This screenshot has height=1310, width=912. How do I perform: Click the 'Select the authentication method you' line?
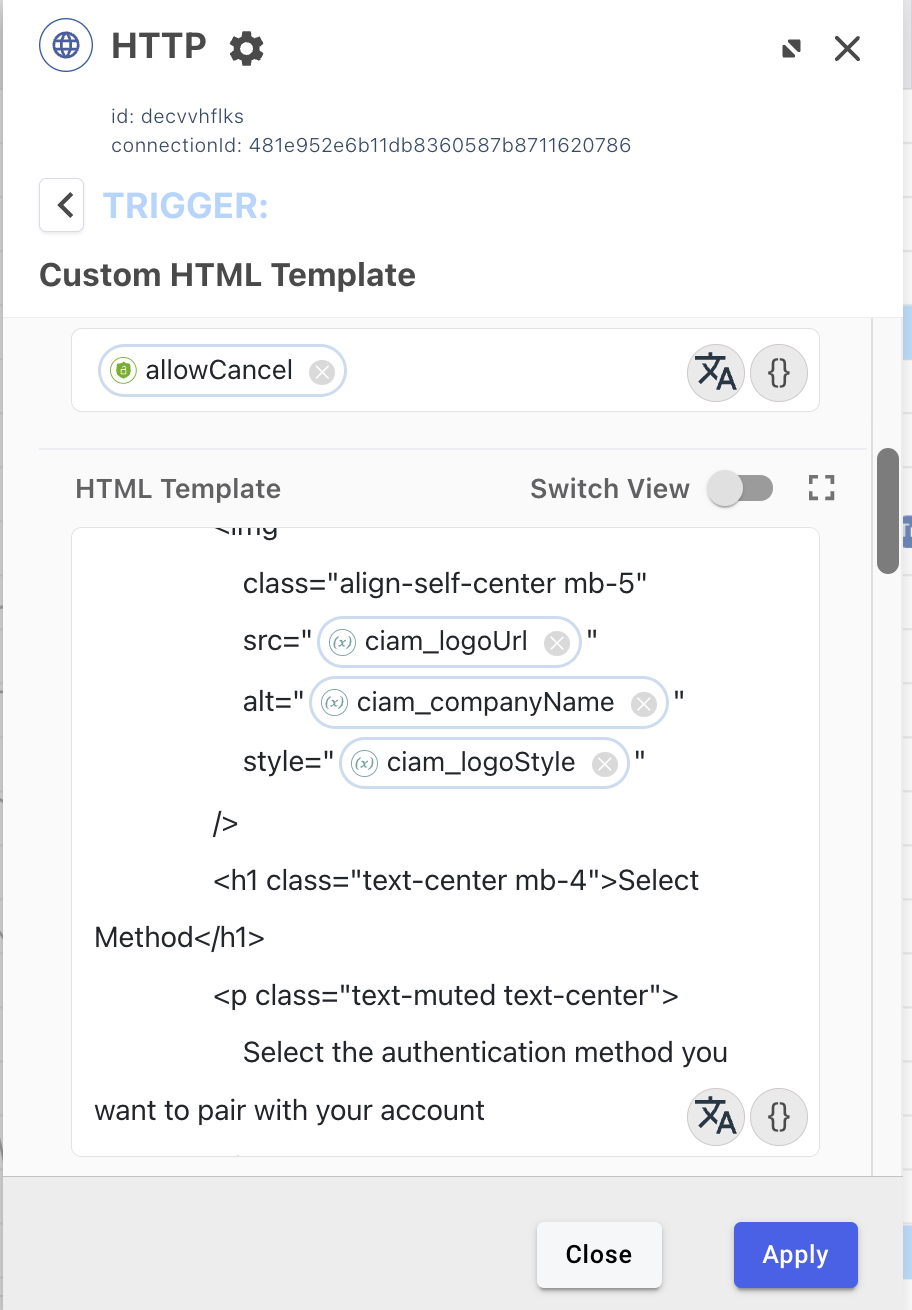tap(485, 1053)
